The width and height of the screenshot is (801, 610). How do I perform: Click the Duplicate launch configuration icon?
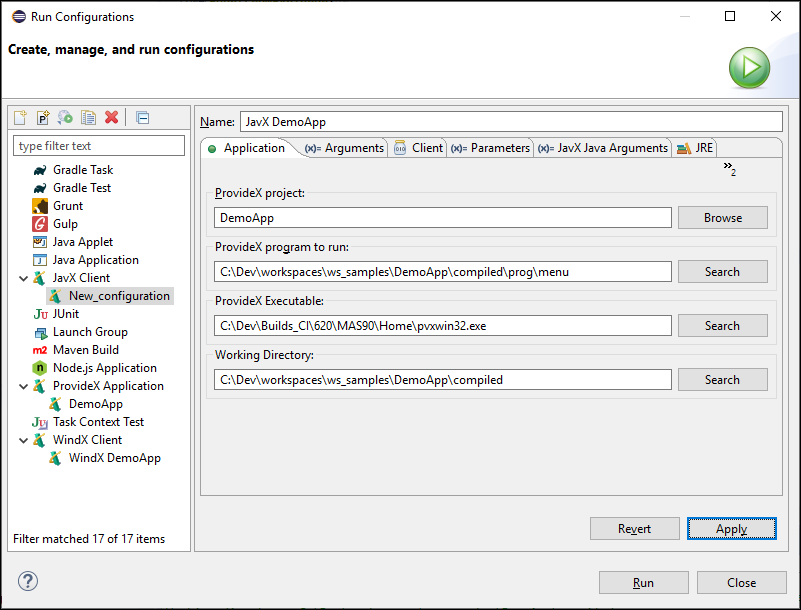(x=88, y=118)
